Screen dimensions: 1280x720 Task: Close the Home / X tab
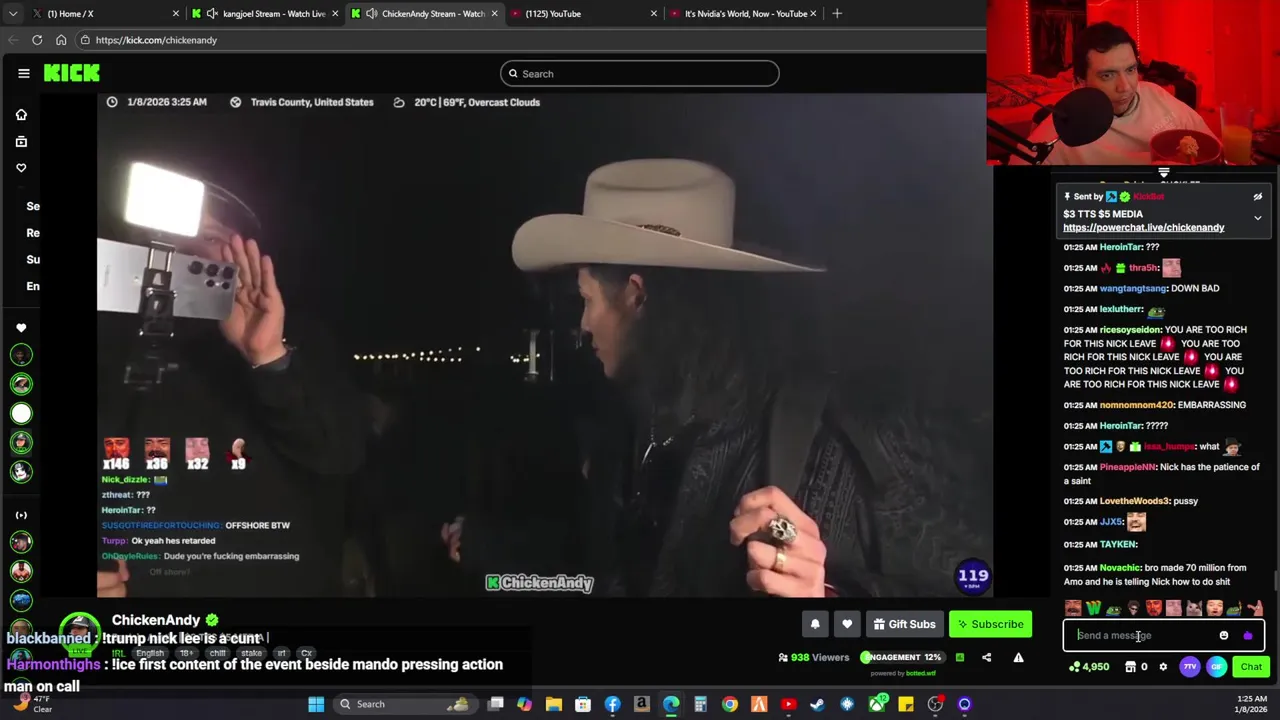click(176, 14)
